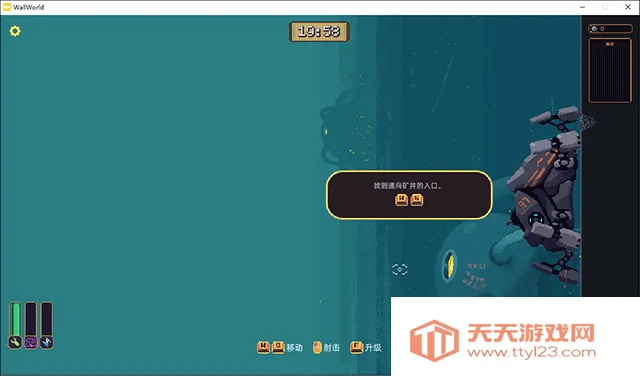Click the F key icon beside 升级
Screen dimensions: 640x376
pos(356,347)
